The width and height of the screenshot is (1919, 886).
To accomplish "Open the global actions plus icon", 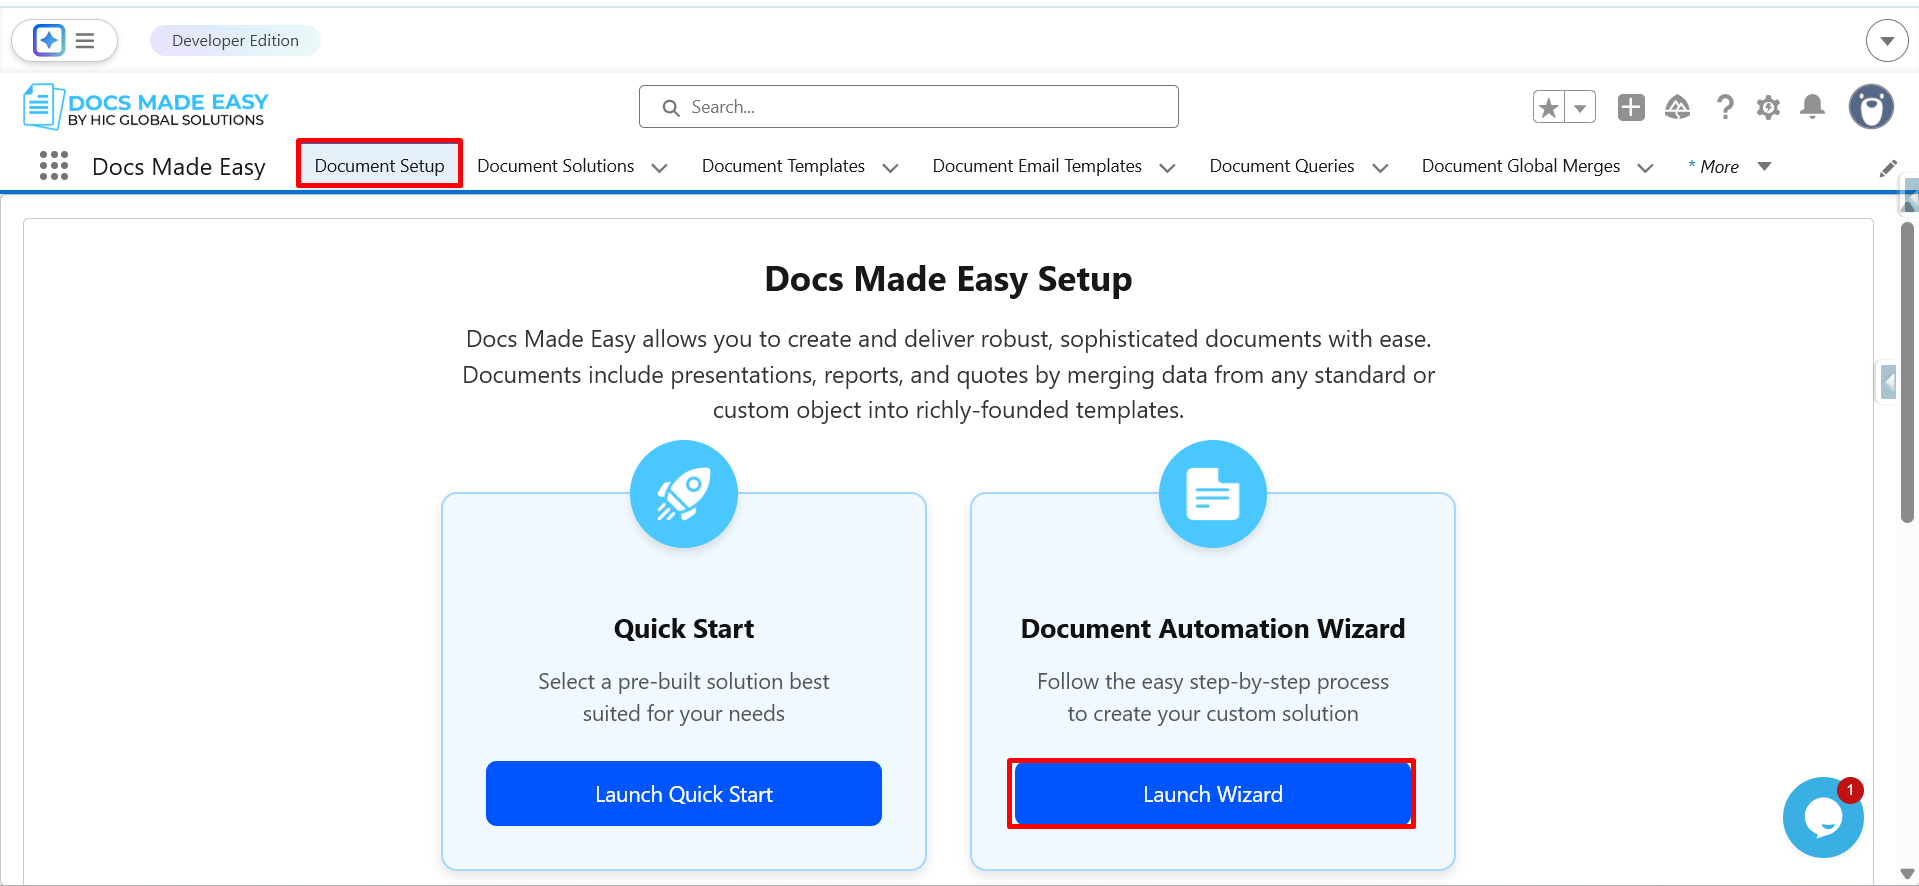I will (x=1631, y=107).
